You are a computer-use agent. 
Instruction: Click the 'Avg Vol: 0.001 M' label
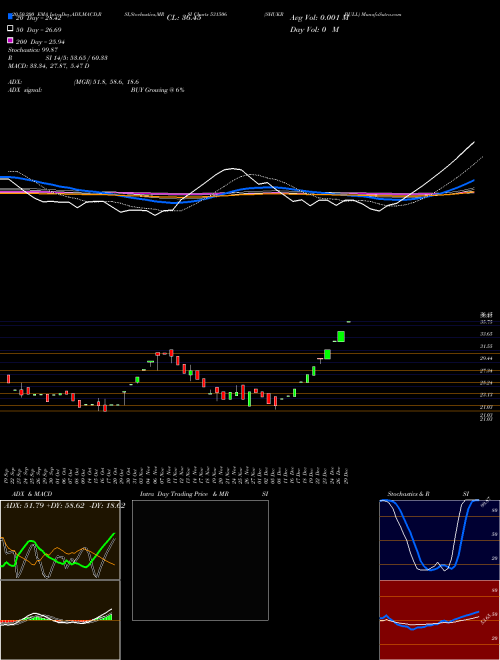[319, 18]
